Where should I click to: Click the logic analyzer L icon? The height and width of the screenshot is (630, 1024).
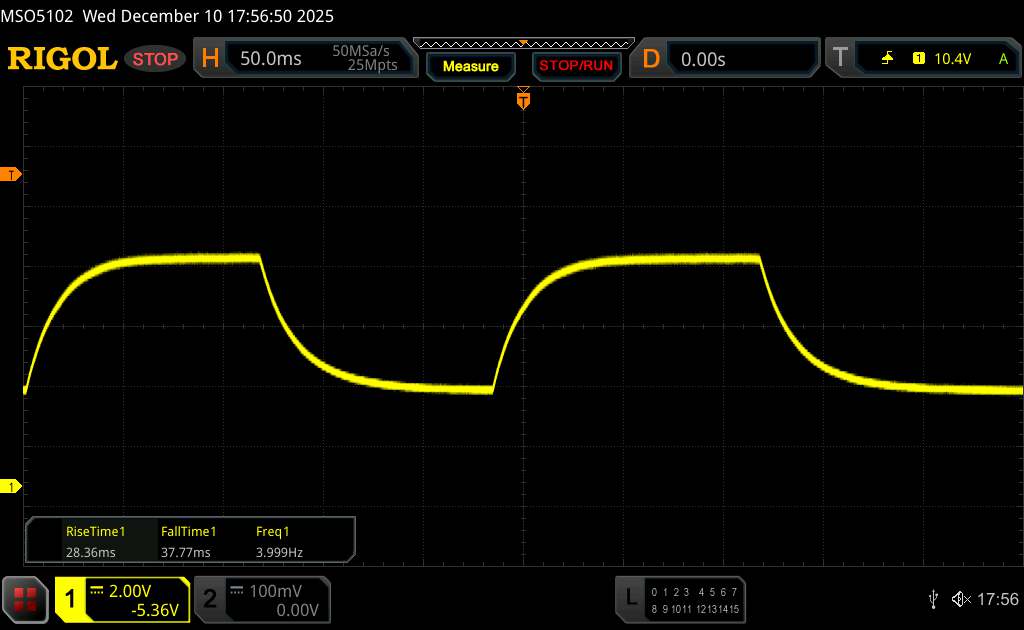[630, 598]
